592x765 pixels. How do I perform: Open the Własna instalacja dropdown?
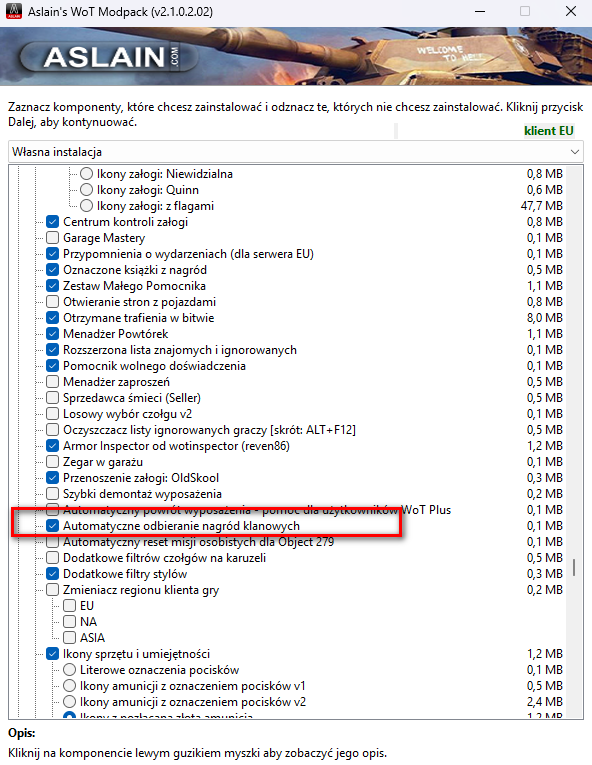(x=296, y=152)
